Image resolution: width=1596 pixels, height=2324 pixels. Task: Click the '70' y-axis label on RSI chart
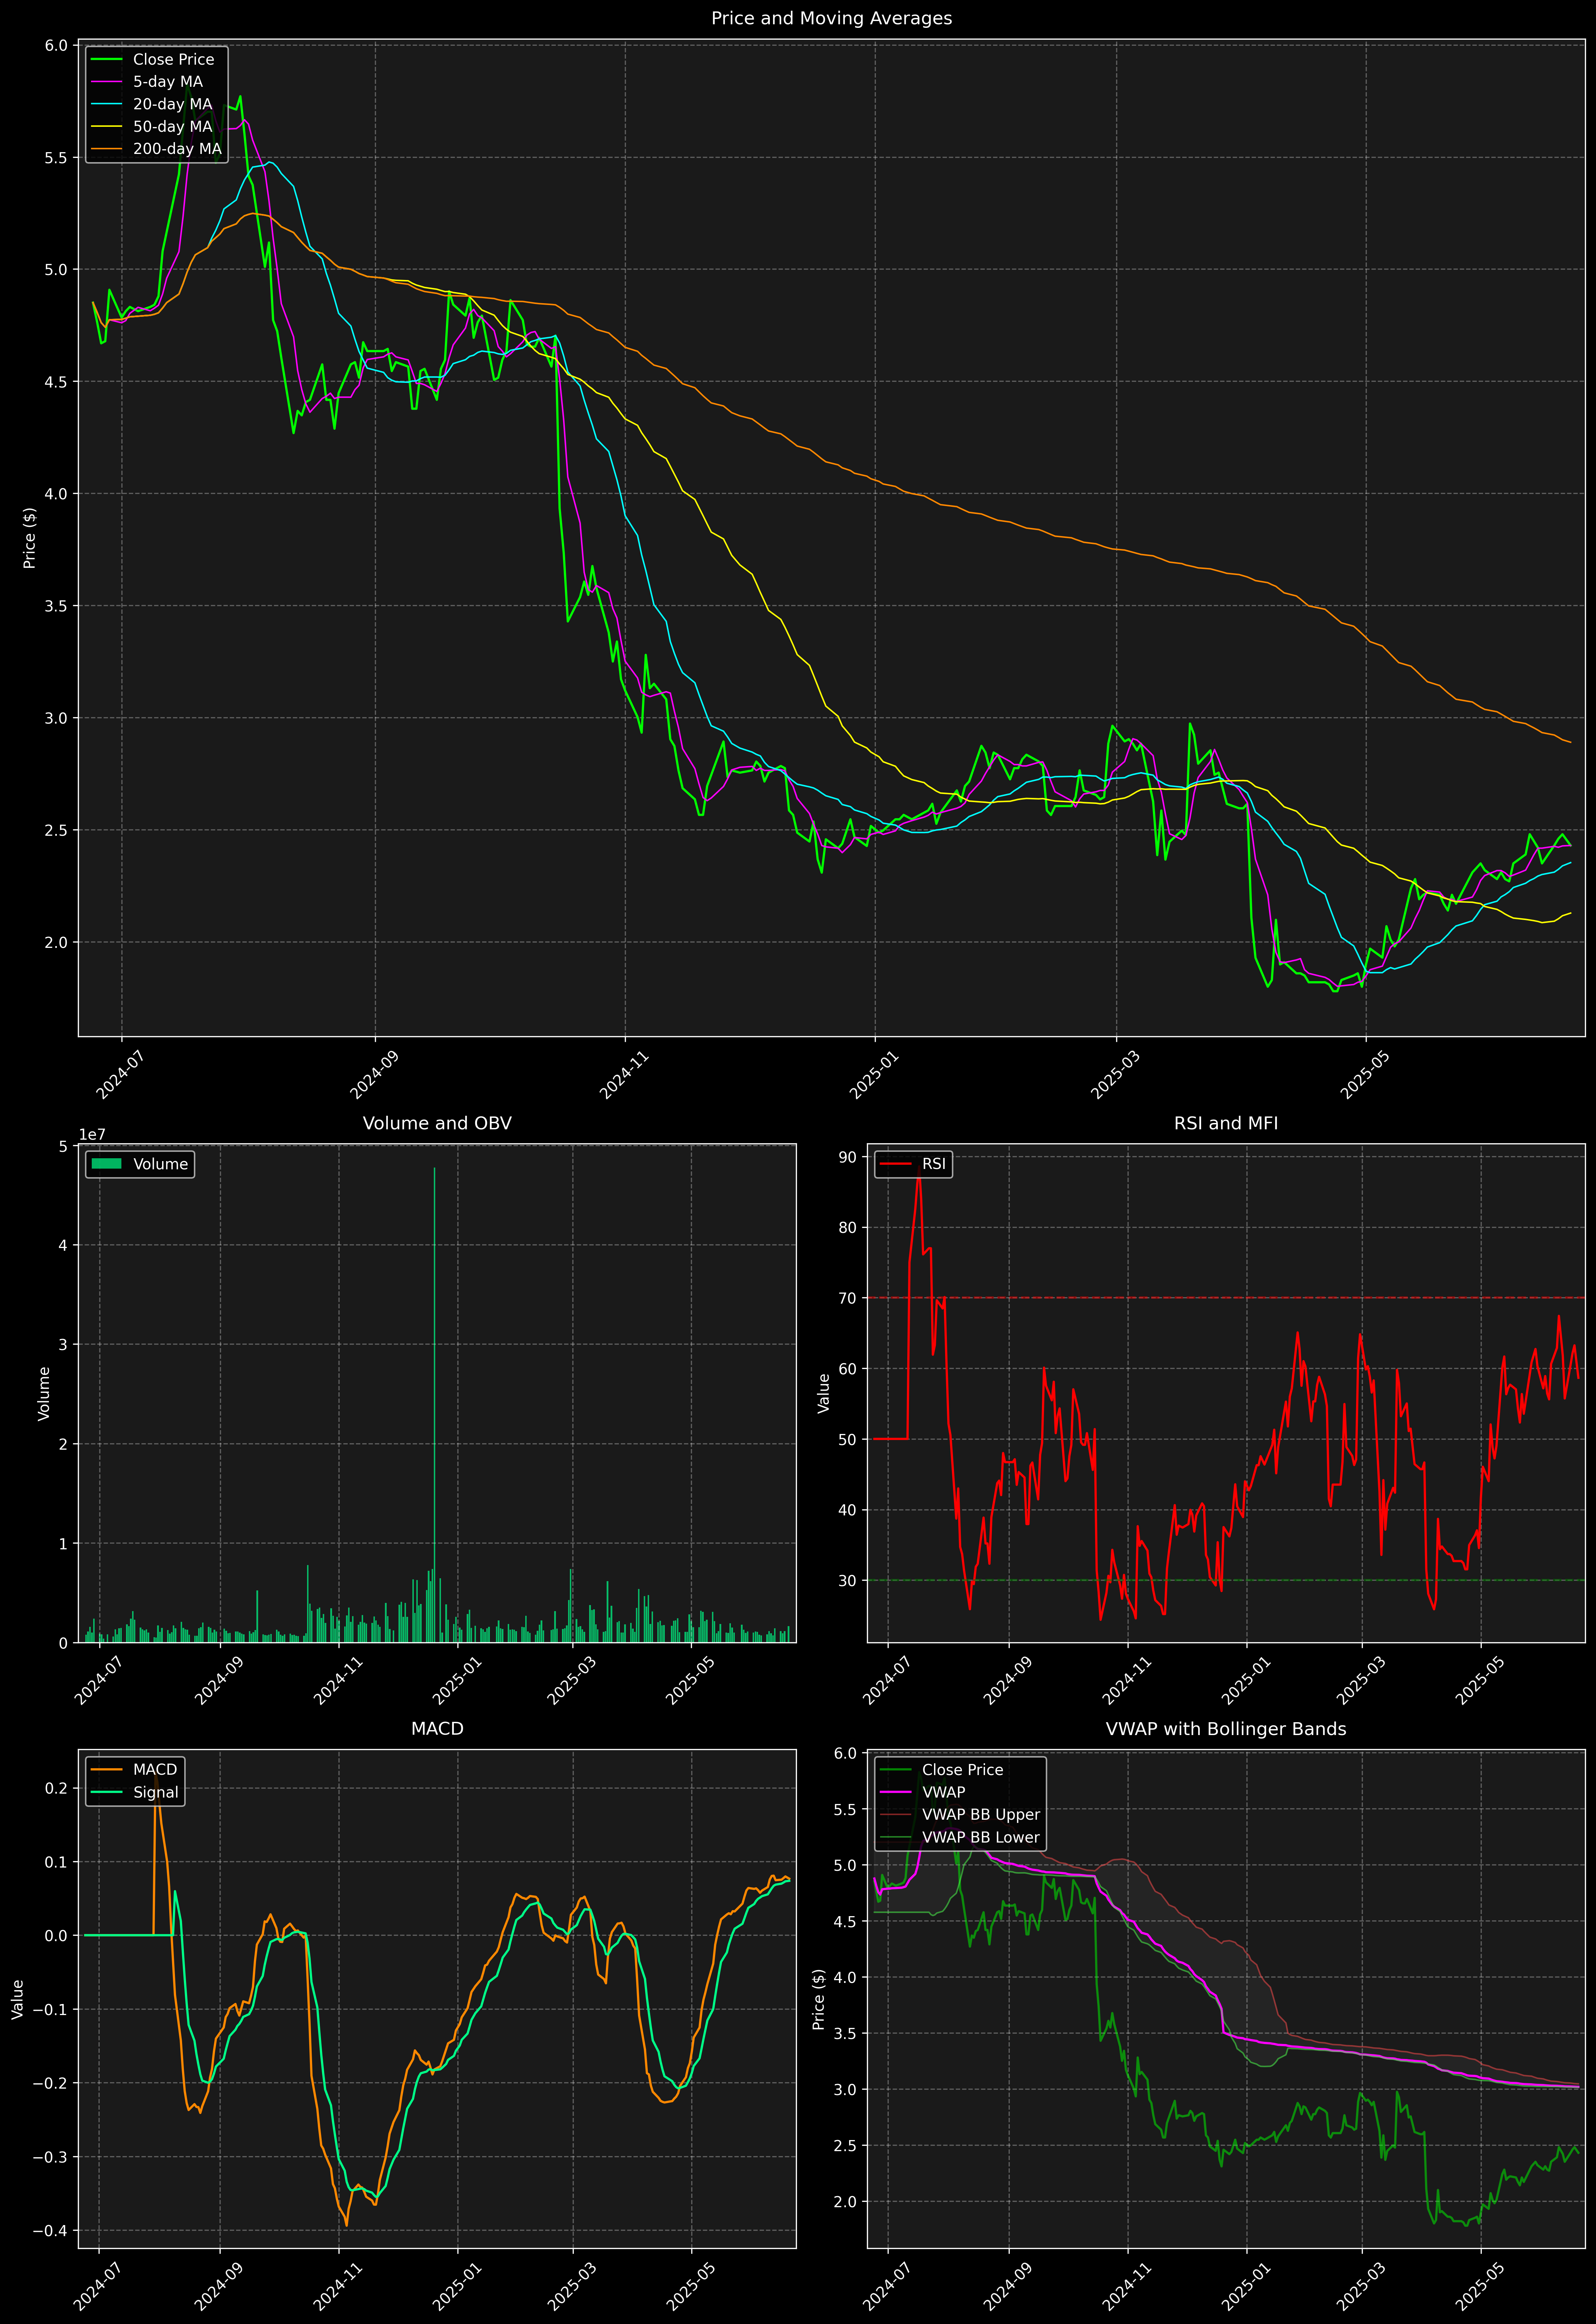point(848,1298)
